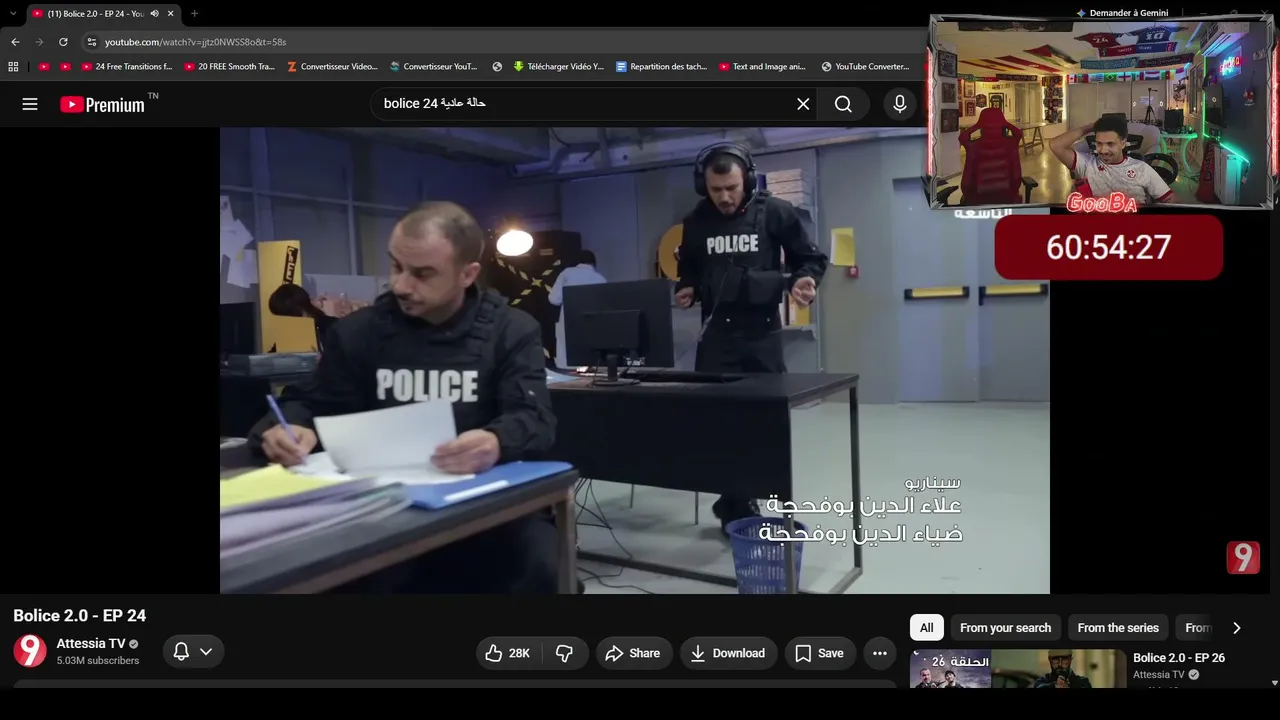The image size is (1280, 720).
Task: Open the Text and Image ani... bookmark
Action: click(x=762, y=67)
